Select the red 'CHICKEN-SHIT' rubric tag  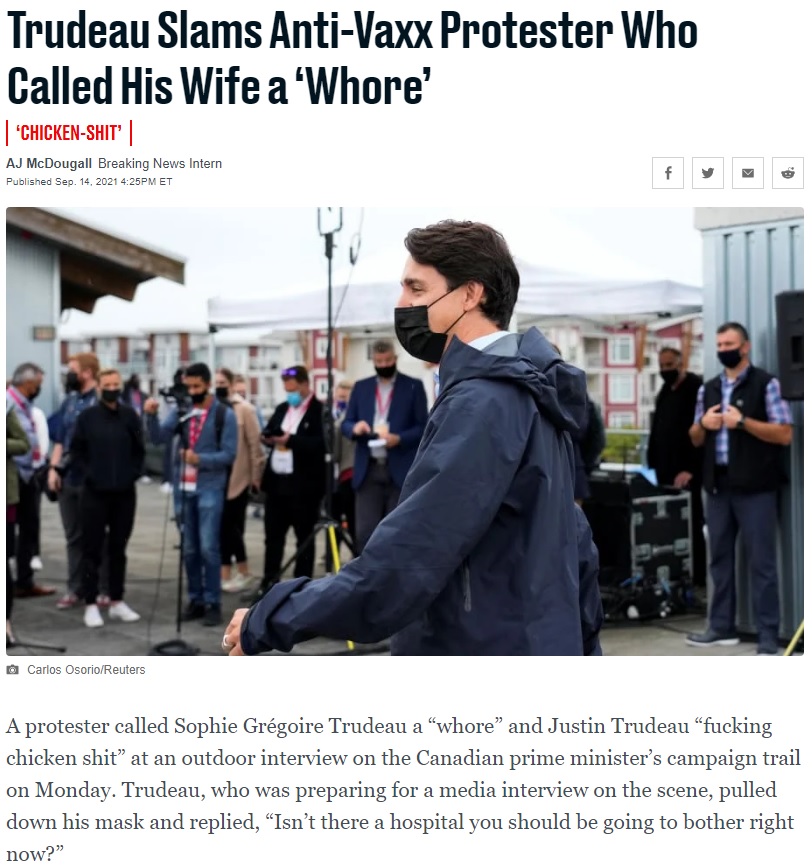pos(69,133)
